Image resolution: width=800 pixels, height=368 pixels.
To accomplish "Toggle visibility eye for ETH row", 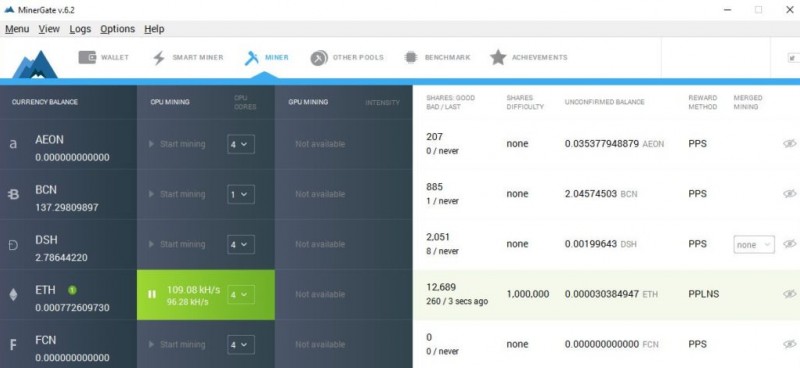I will pos(789,294).
